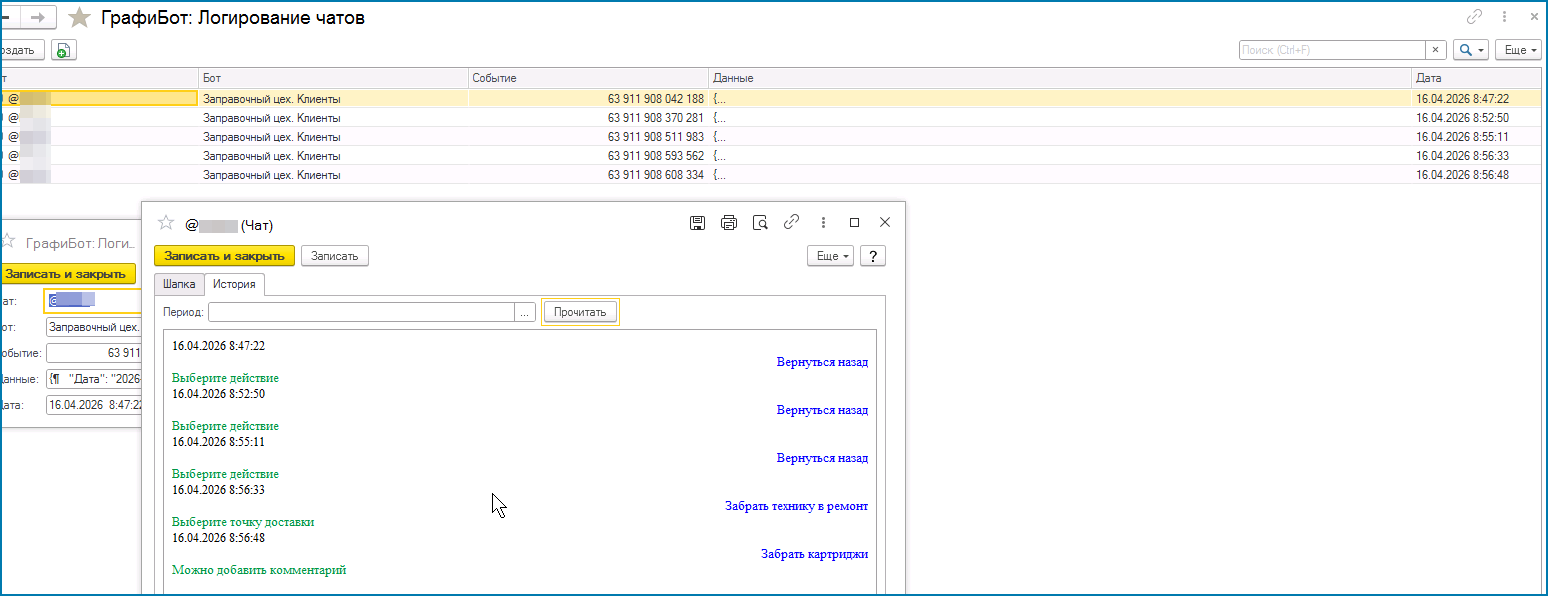This screenshot has width=1548, height=596.
Task: Click the copy-create icon with green plus
Action: [x=63, y=50]
